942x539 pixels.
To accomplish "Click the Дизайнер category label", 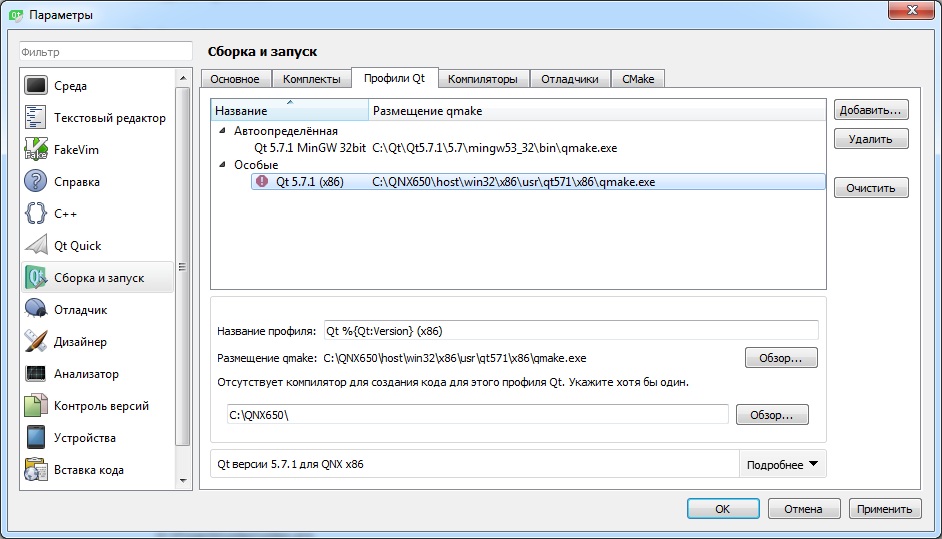I will pyautogui.click(x=81, y=341).
